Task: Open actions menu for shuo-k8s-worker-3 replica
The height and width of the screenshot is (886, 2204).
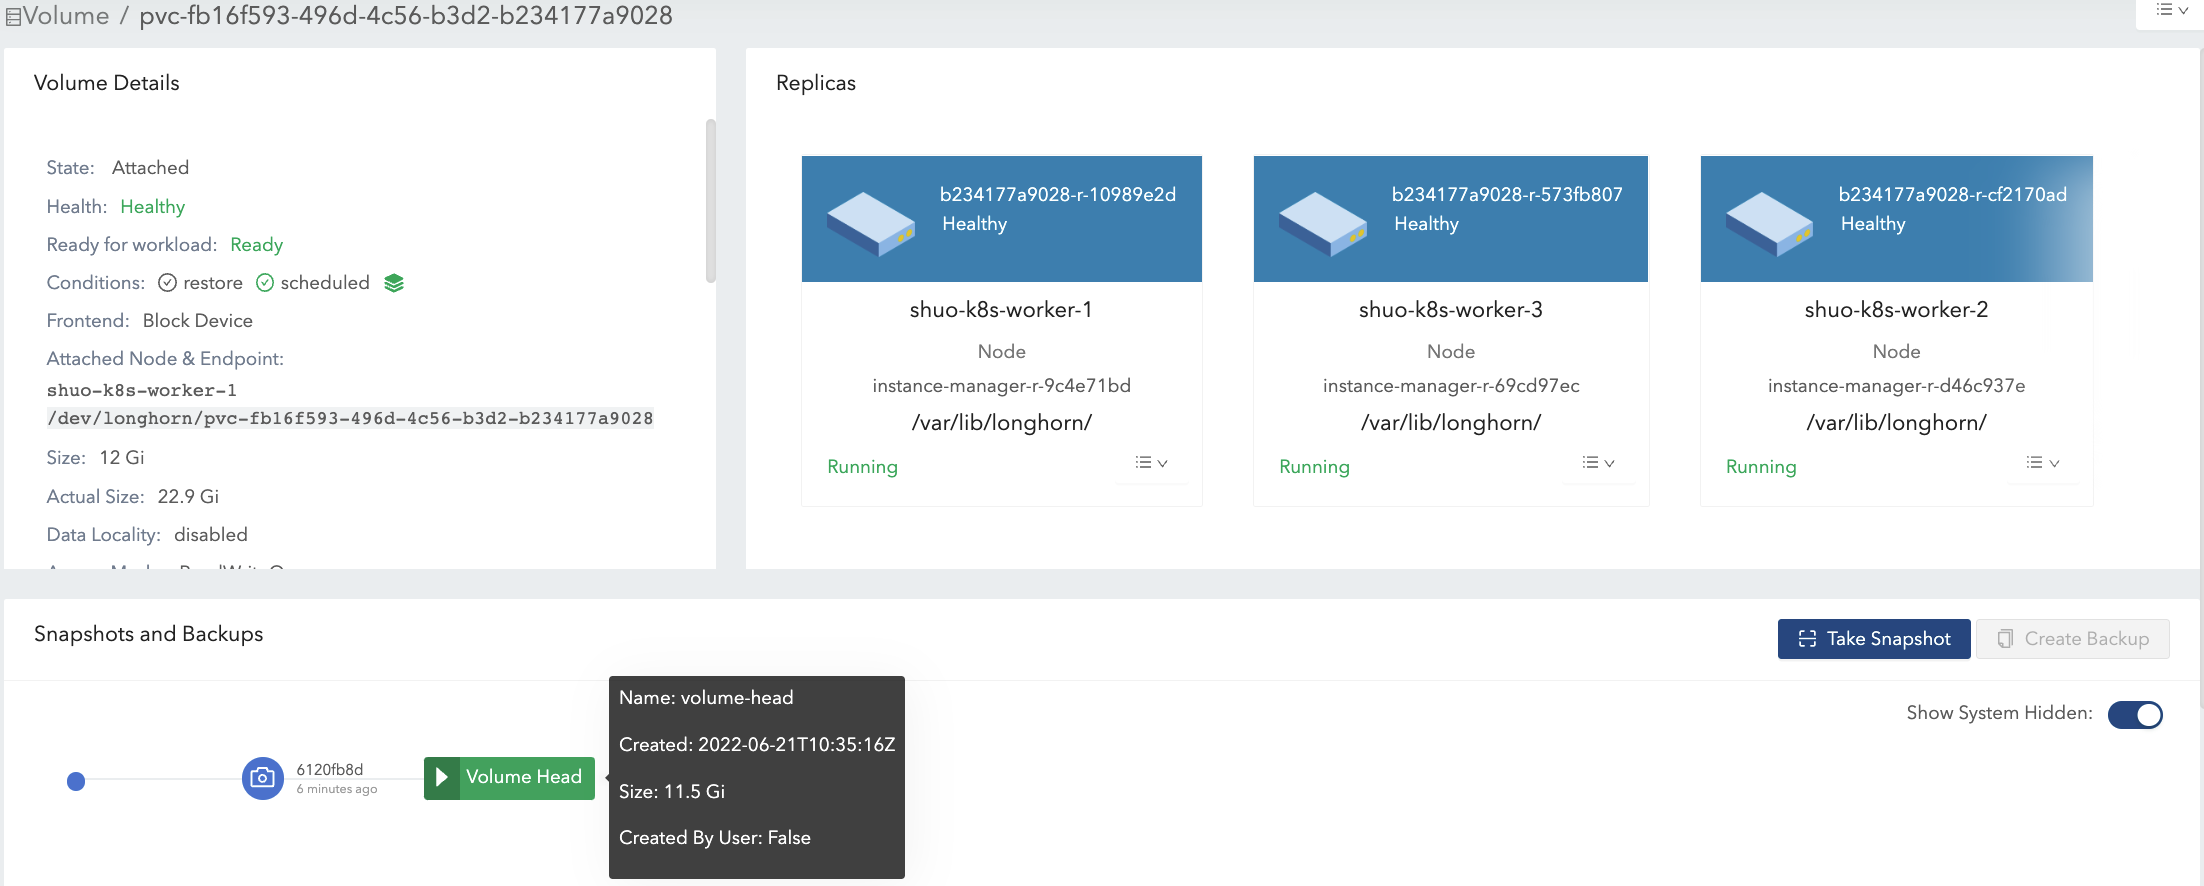Action: (x=1598, y=463)
